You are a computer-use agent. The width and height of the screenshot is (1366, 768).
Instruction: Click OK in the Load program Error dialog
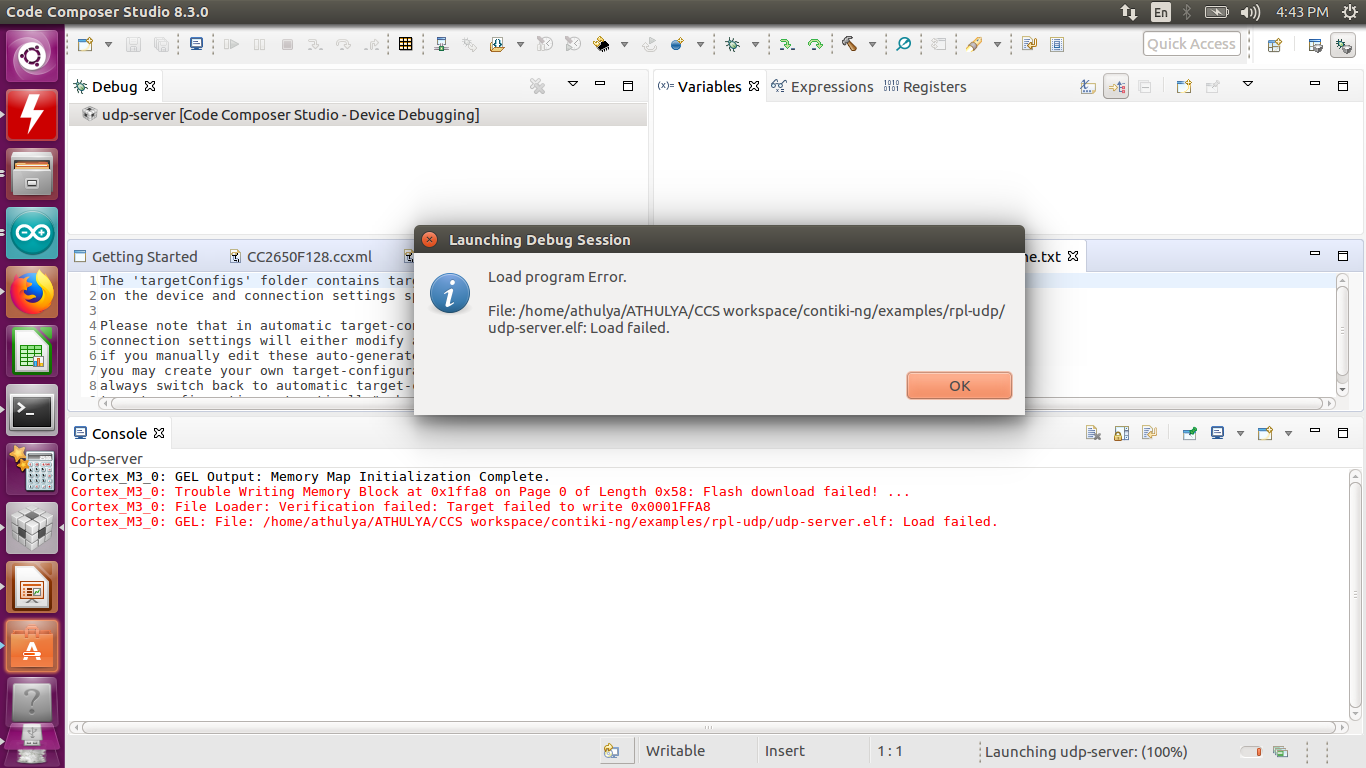click(959, 386)
